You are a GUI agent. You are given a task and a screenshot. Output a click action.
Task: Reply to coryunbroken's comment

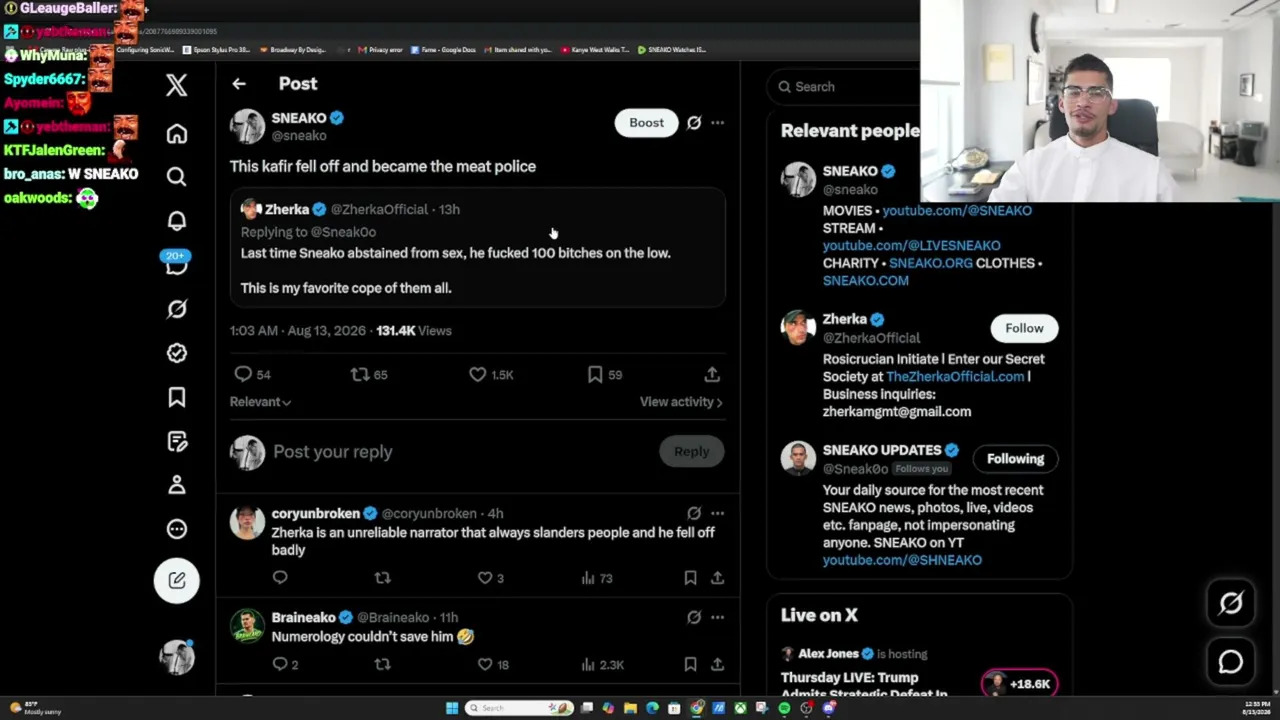(x=280, y=578)
